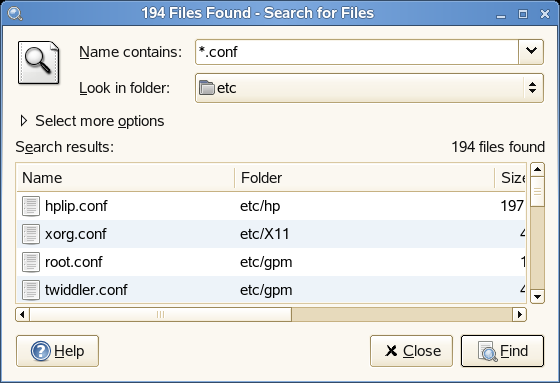
Task: Click horizontal scrollbar left arrow
Action: tap(22, 314)
